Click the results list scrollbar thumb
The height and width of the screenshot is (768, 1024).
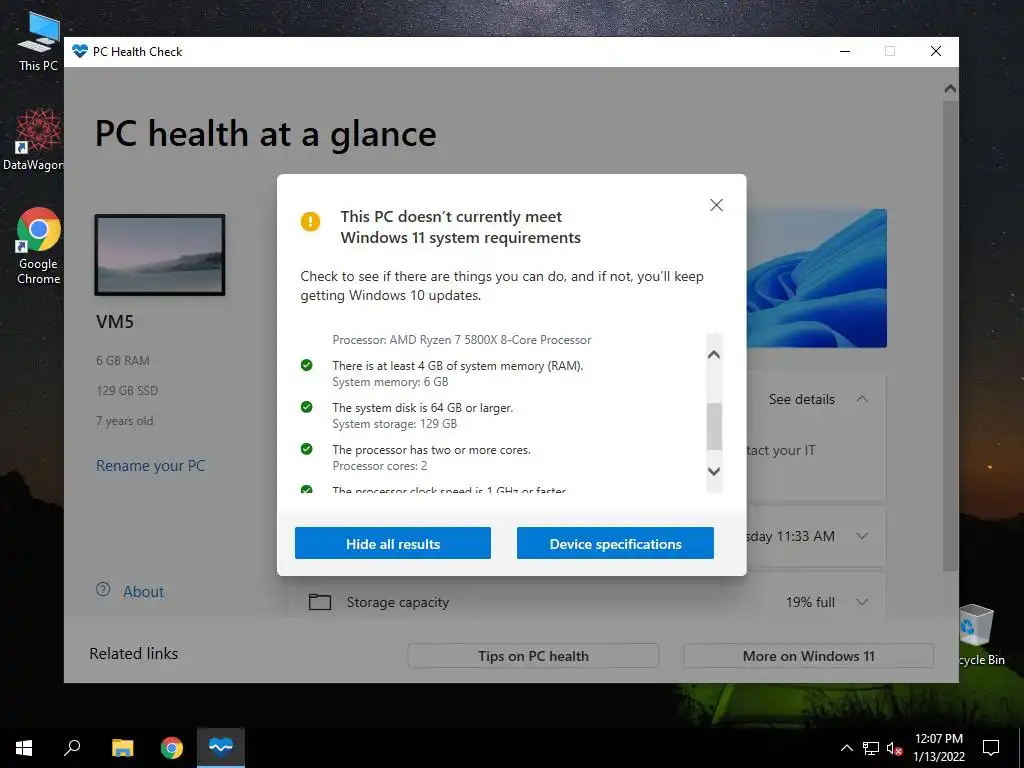714,426
